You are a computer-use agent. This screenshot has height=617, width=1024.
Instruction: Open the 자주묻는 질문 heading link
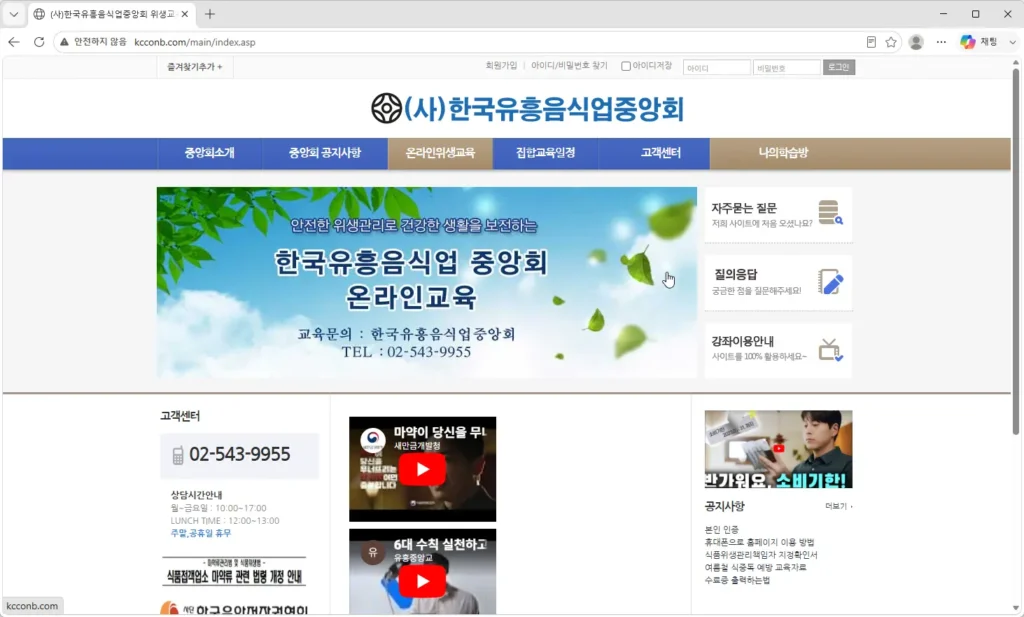tap(744, 208)
